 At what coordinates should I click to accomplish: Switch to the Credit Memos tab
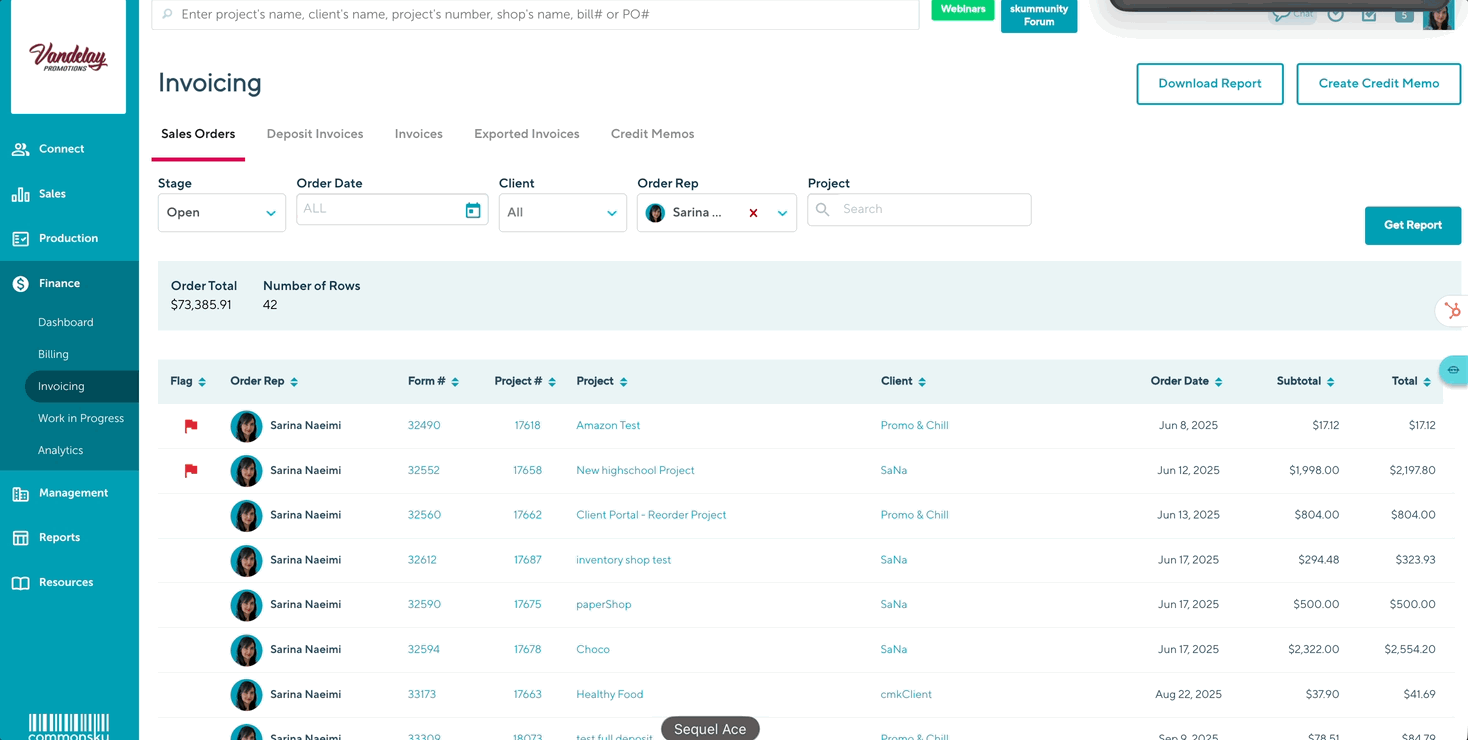652,134
